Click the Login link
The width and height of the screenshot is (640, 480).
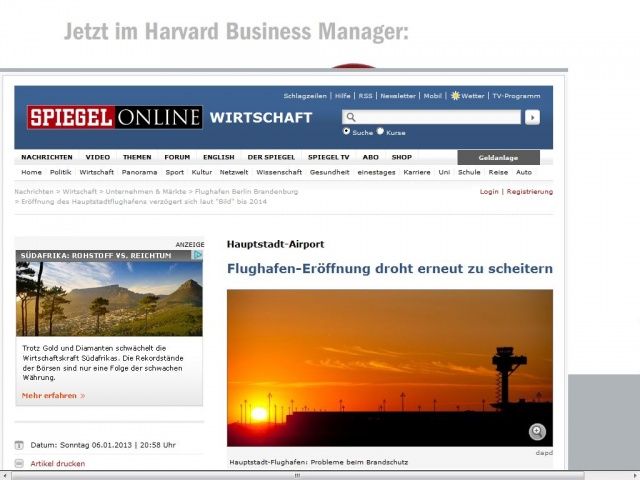pyautogui.click(x=489, y=191)
